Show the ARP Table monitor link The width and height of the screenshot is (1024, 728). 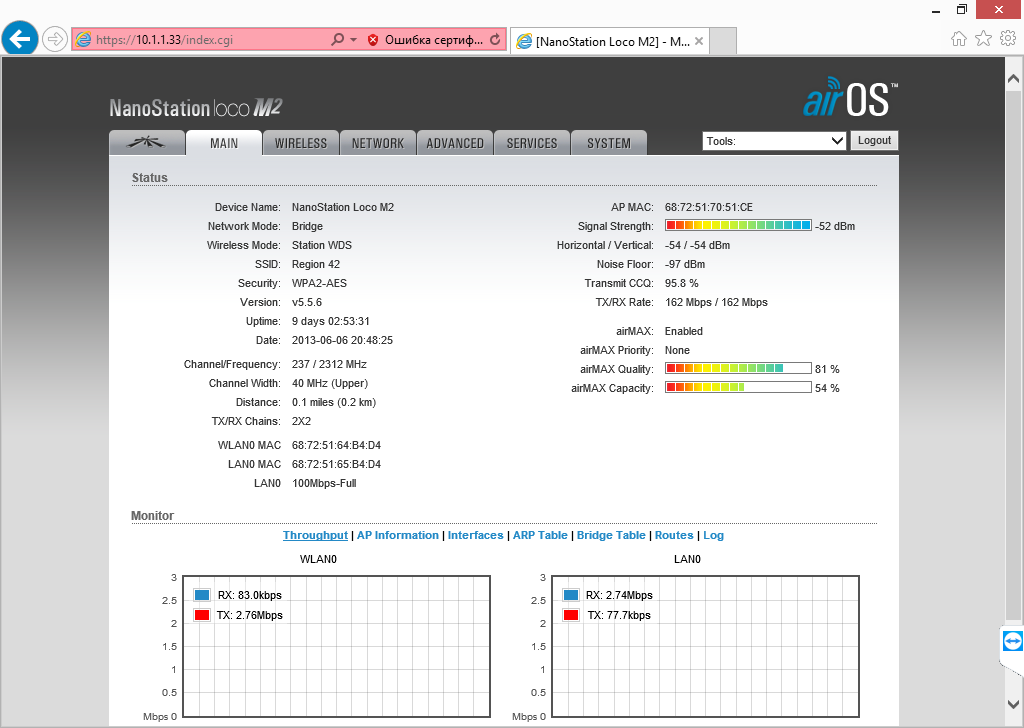[540, 535]
